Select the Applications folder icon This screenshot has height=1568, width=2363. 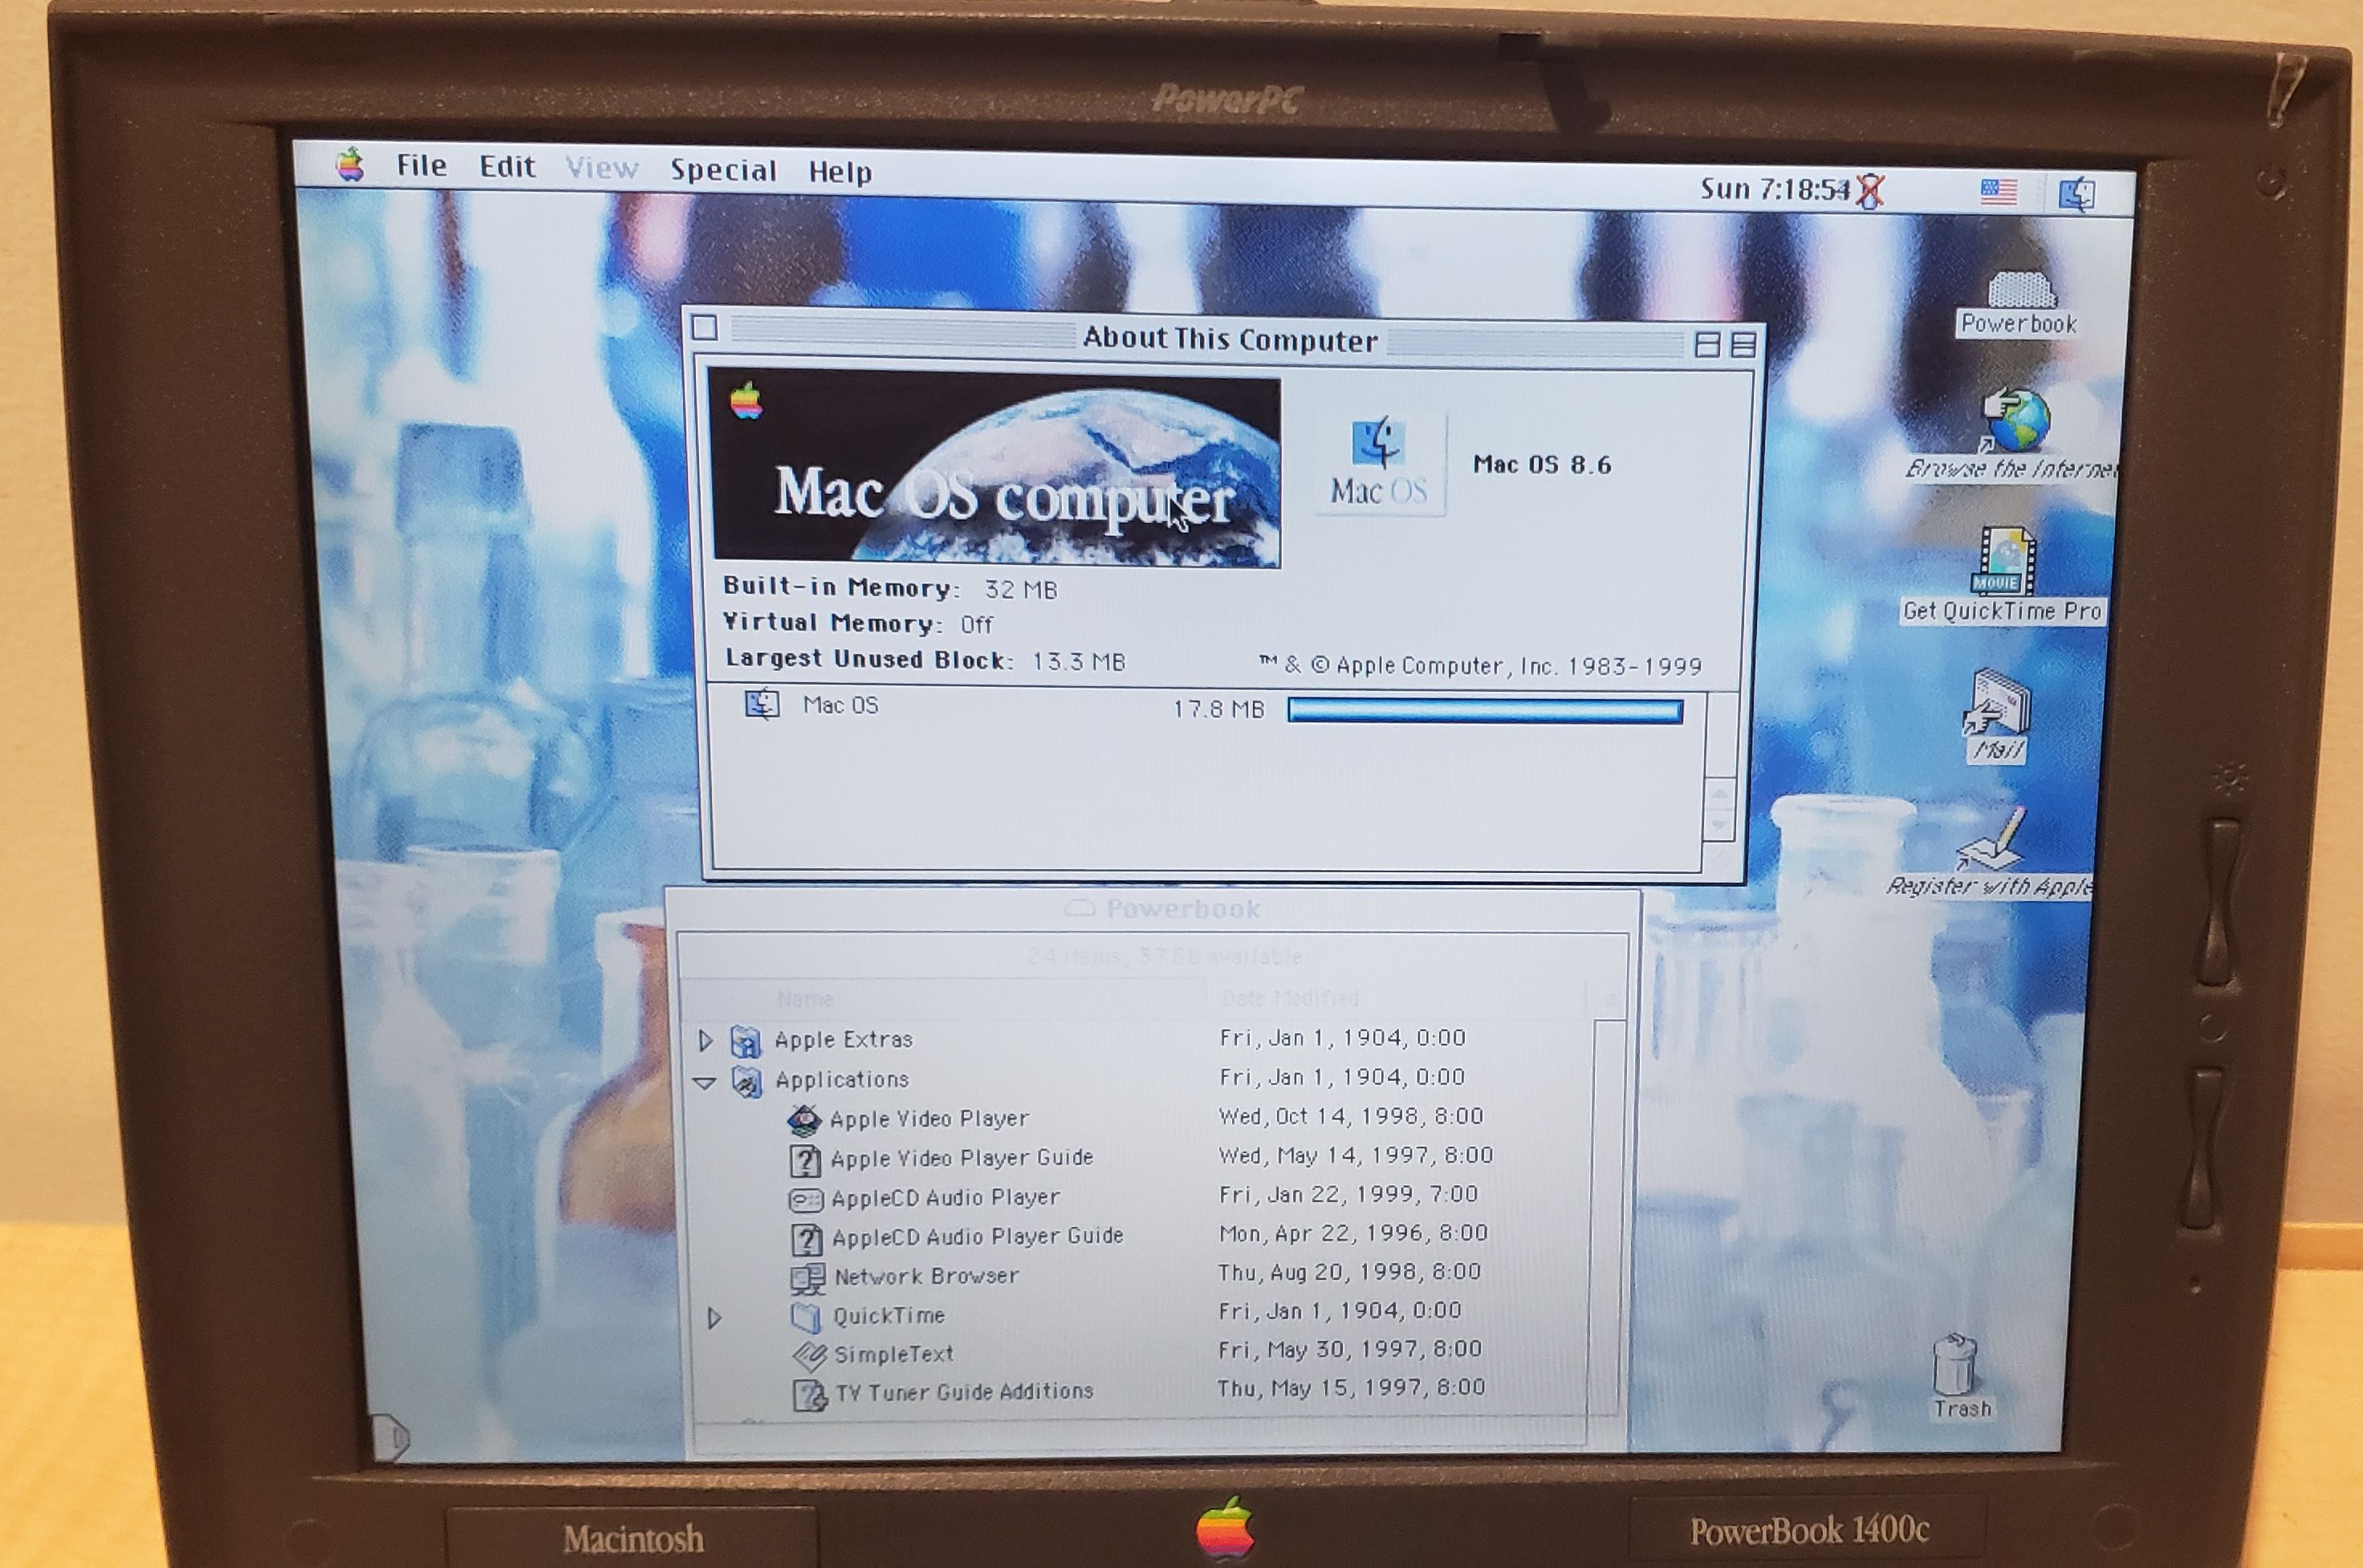746,1081
